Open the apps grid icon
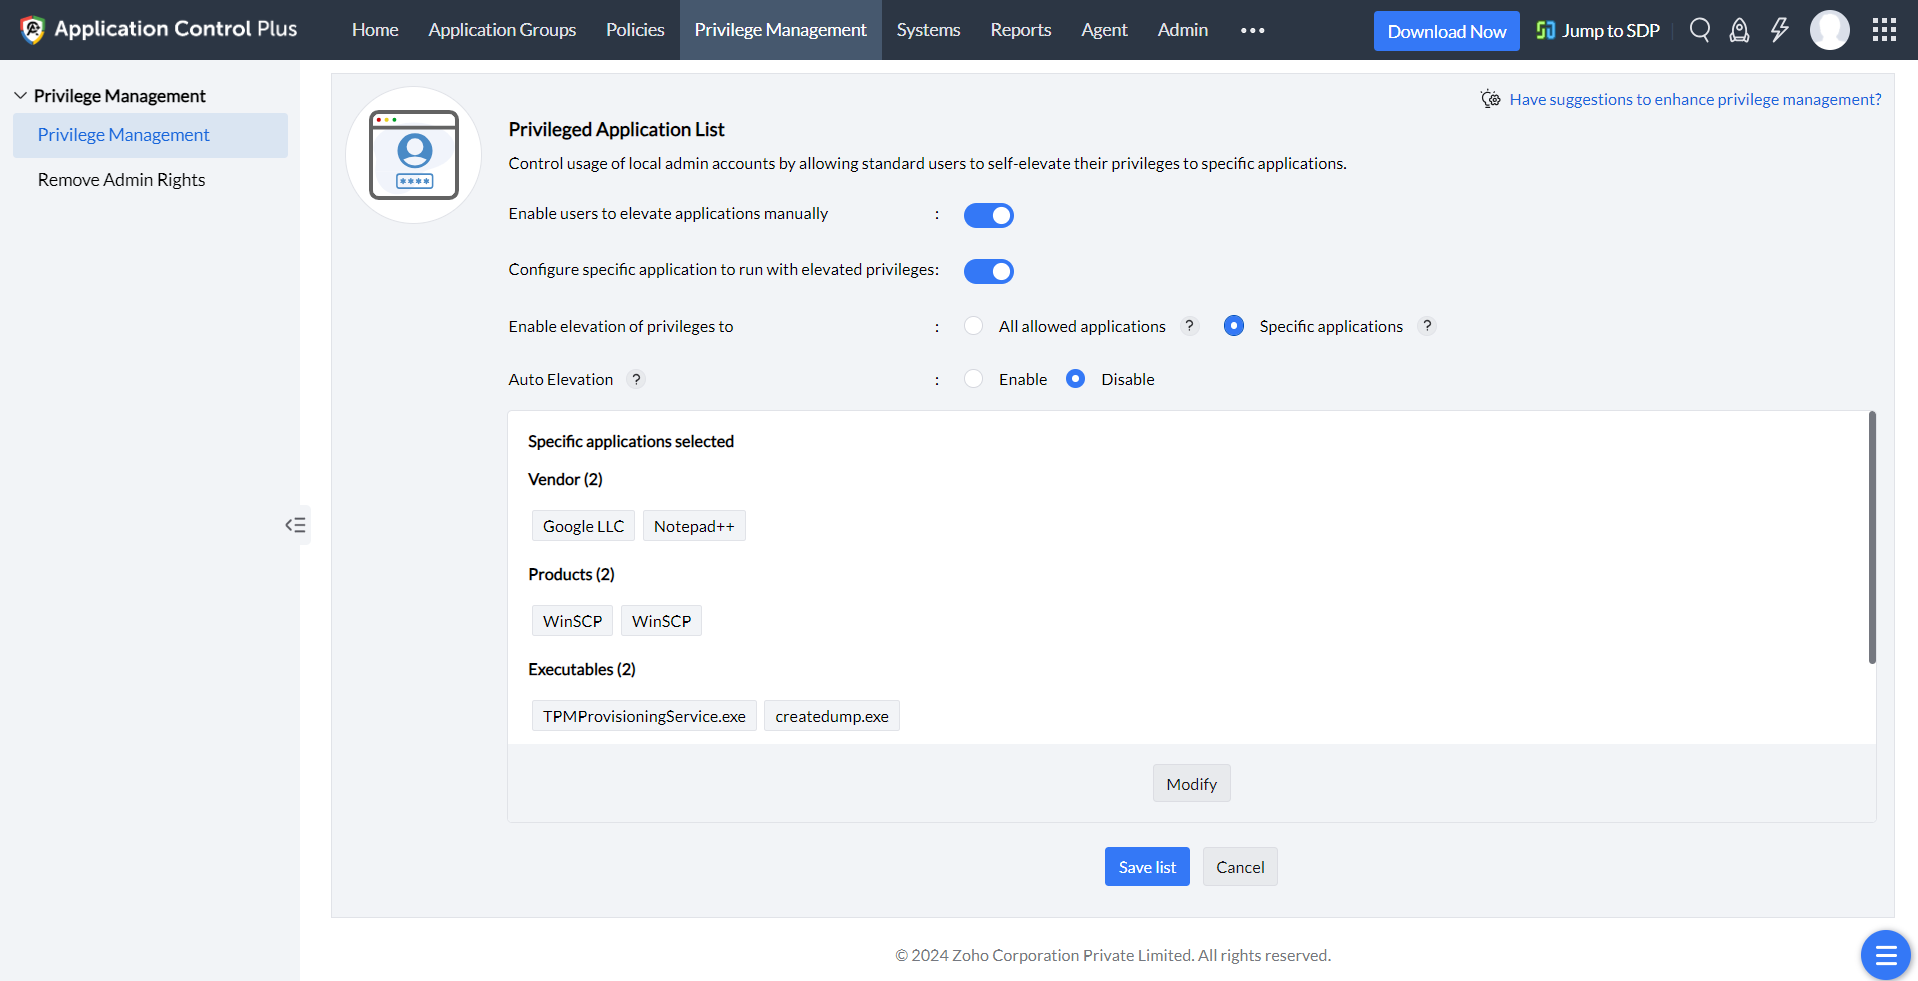 pyautogui.click(x=1884, y=30)
